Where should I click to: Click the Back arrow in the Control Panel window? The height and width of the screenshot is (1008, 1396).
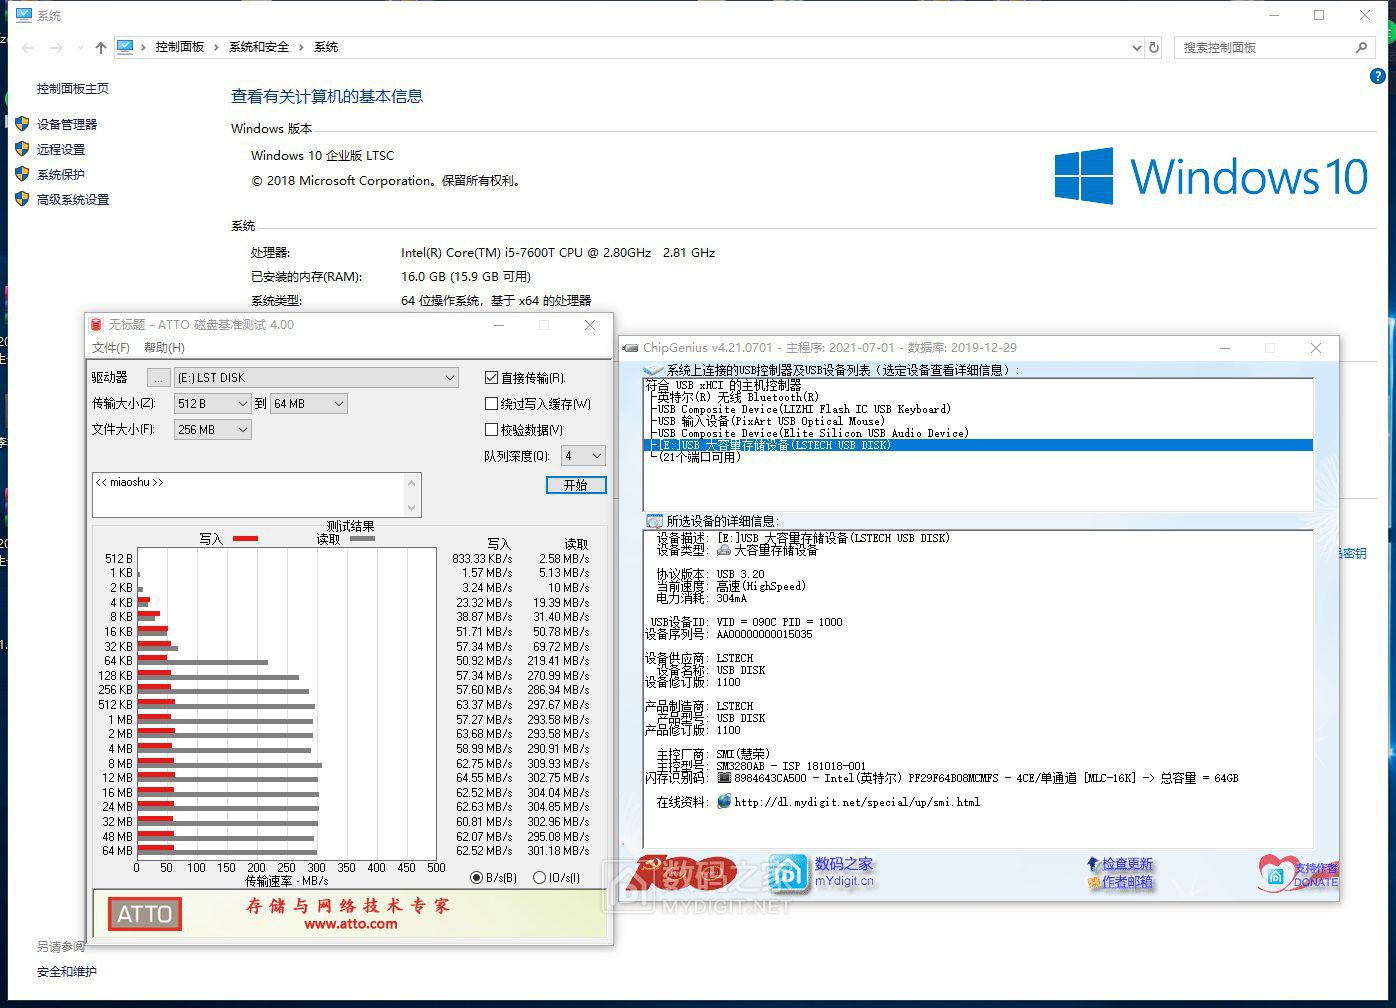(x=27, y=47)
